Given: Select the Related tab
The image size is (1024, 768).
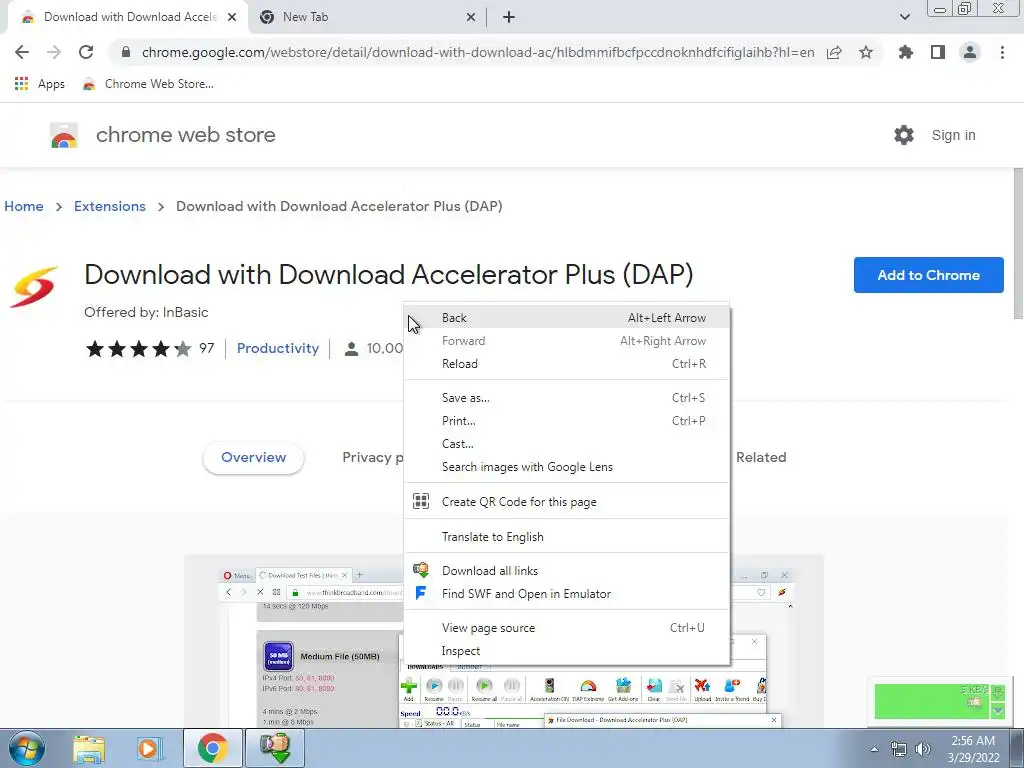Looking at the screenshot, I should [761, 458].
